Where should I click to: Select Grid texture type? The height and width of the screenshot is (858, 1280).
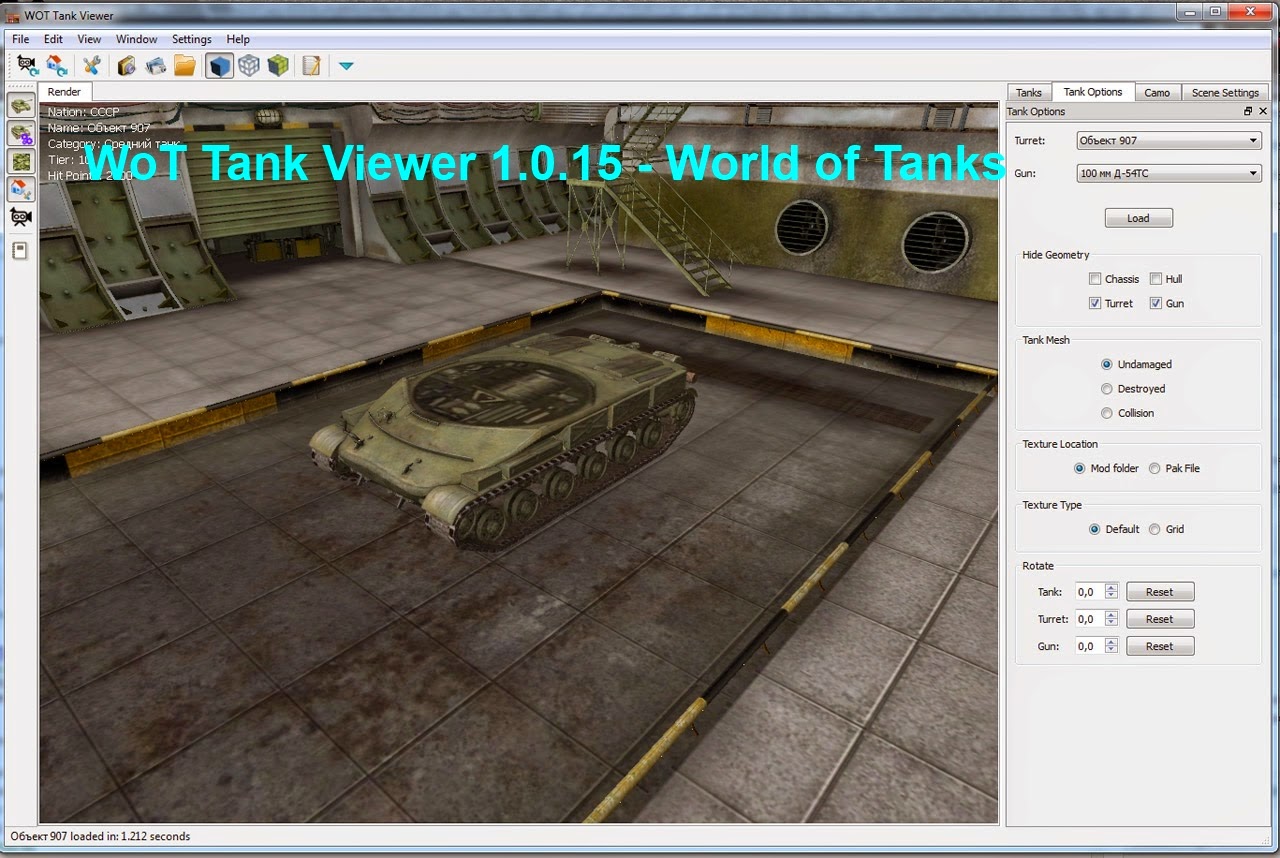pos(1155,529)
